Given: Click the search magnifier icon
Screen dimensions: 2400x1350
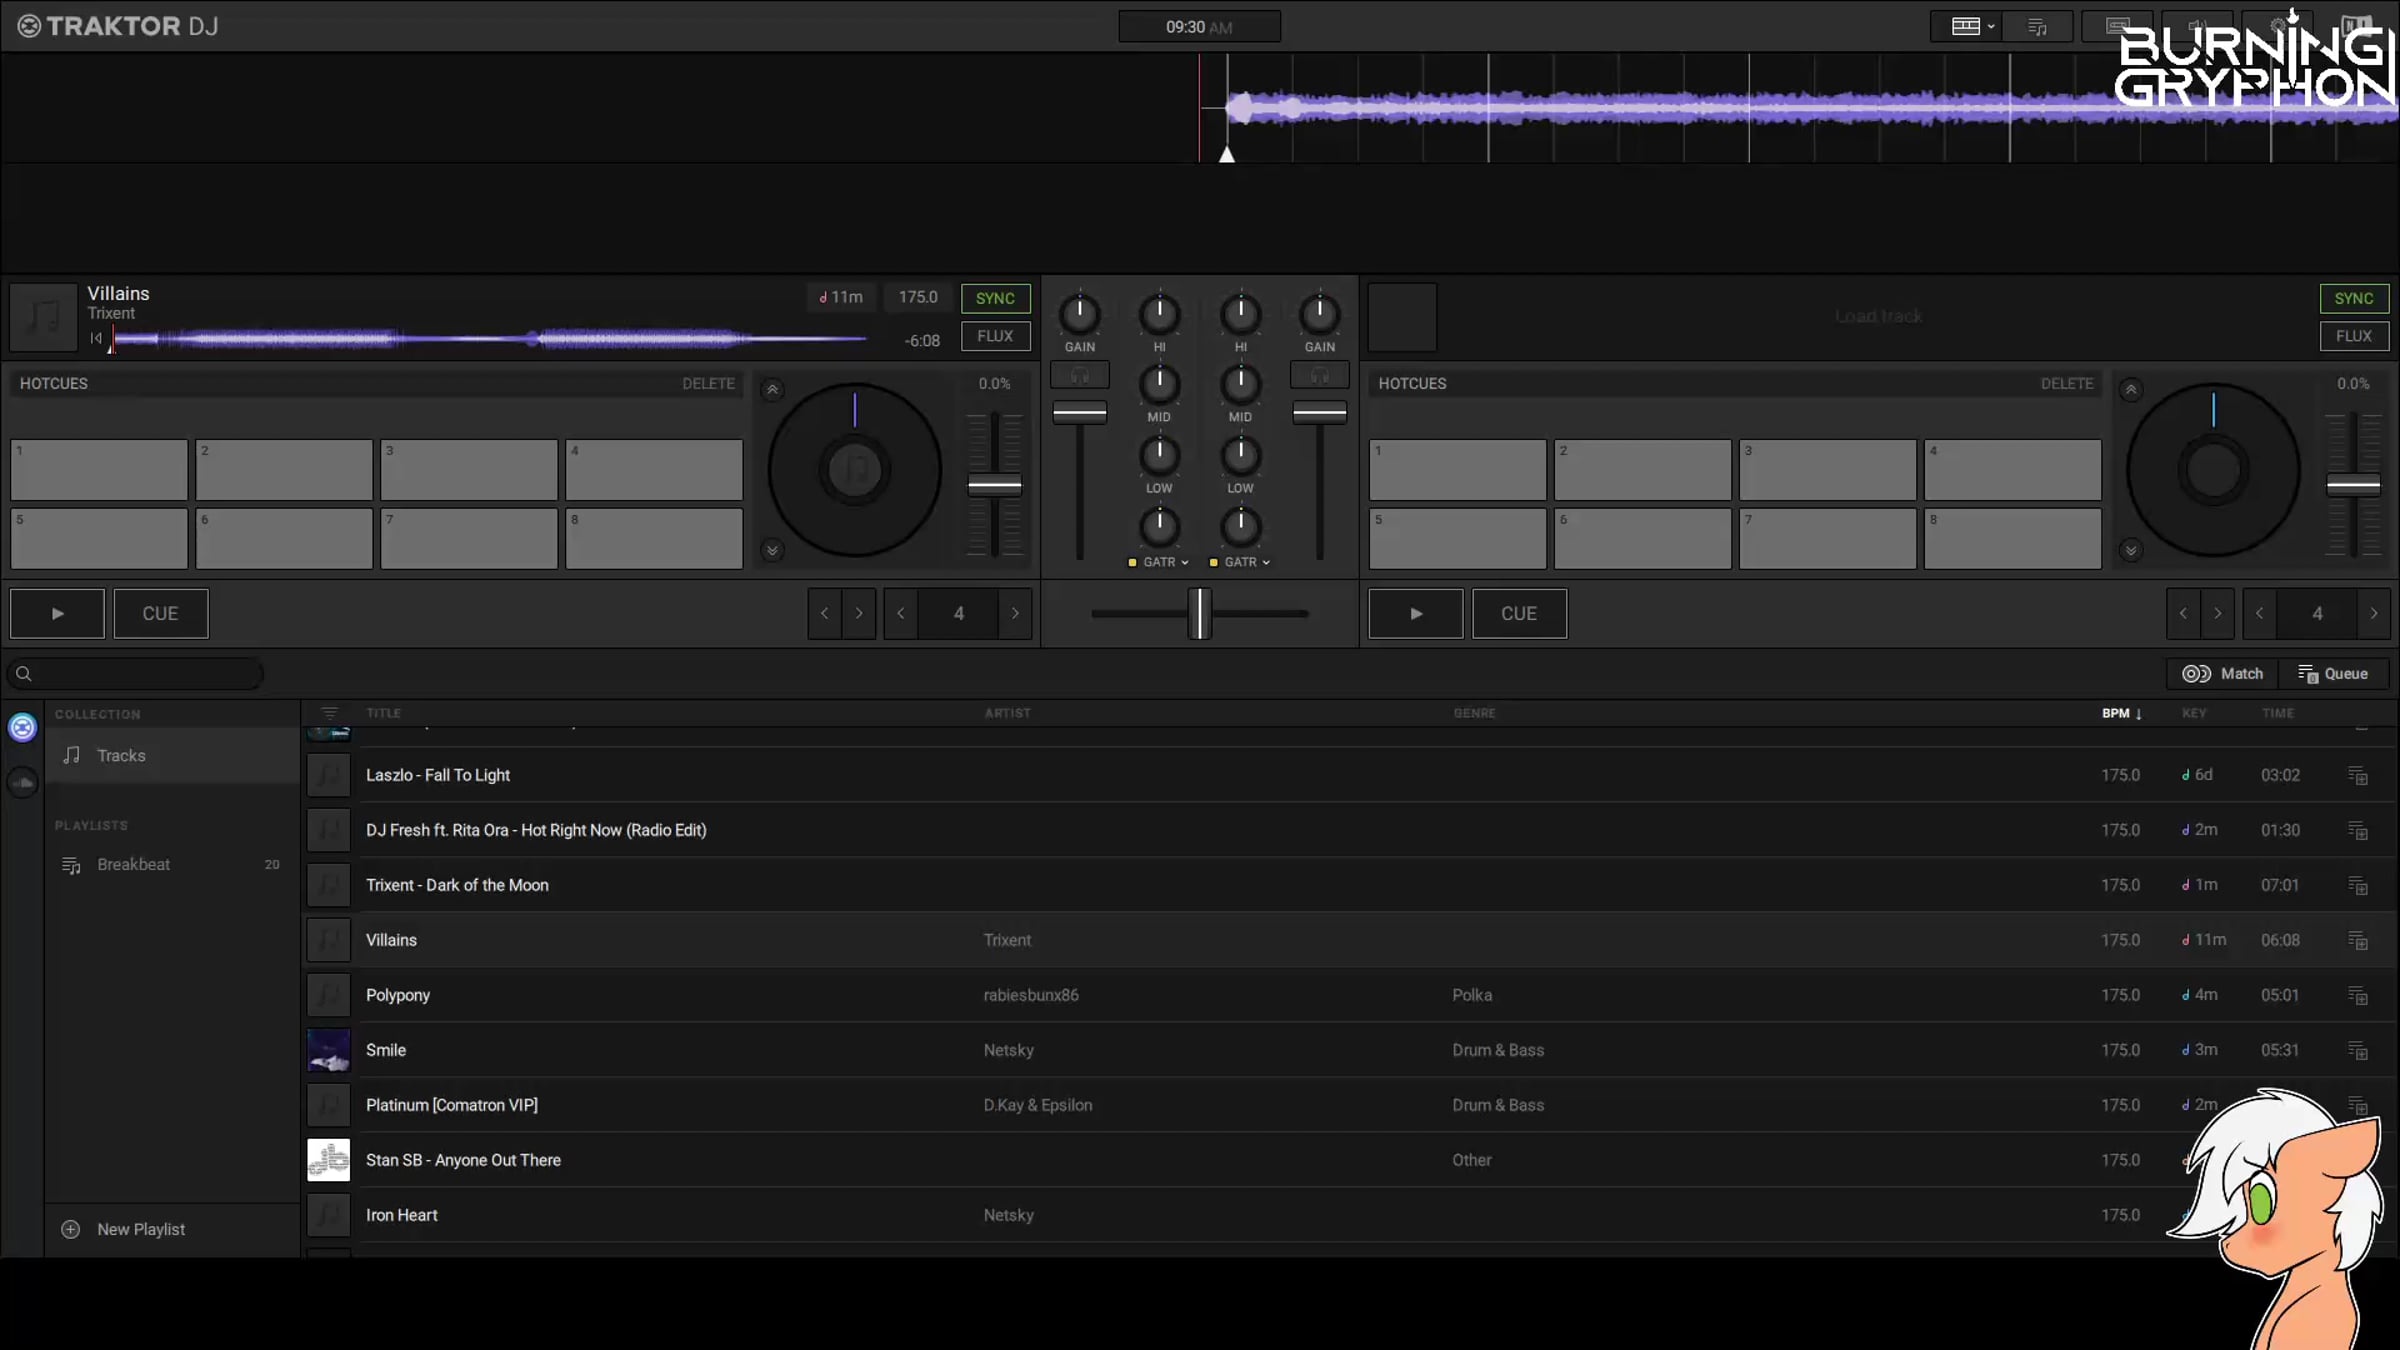Looking at the screenshot, I should pyautogui.click(x=24, y=674).
